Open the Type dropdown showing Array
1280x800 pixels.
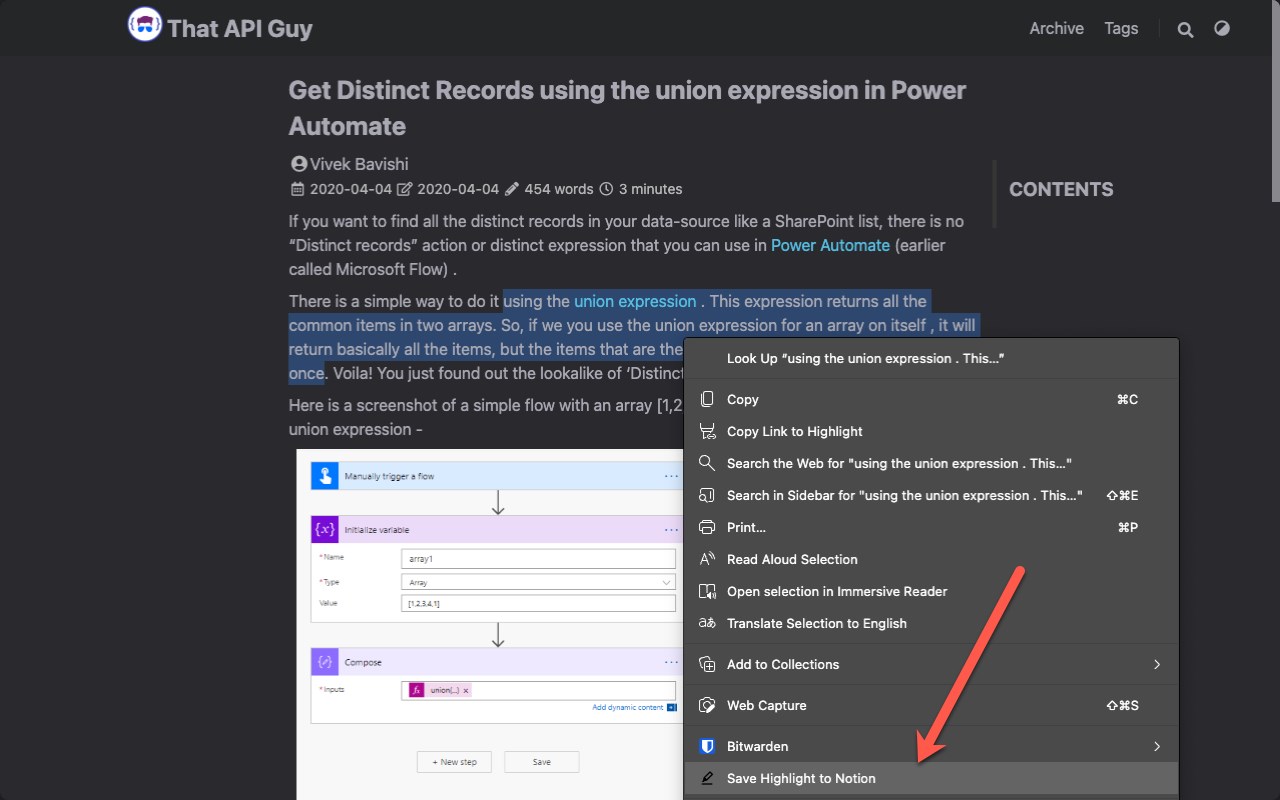(x=538, y=582)
